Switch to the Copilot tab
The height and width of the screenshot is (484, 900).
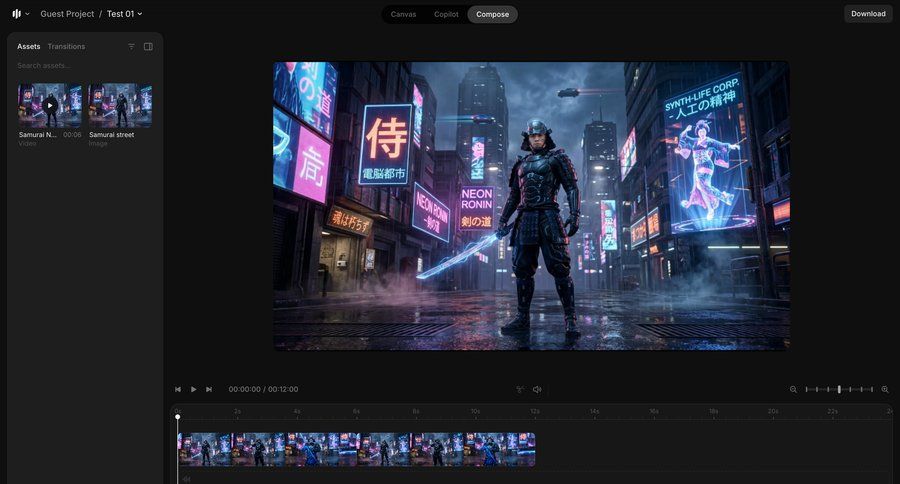tap(445, 14)
